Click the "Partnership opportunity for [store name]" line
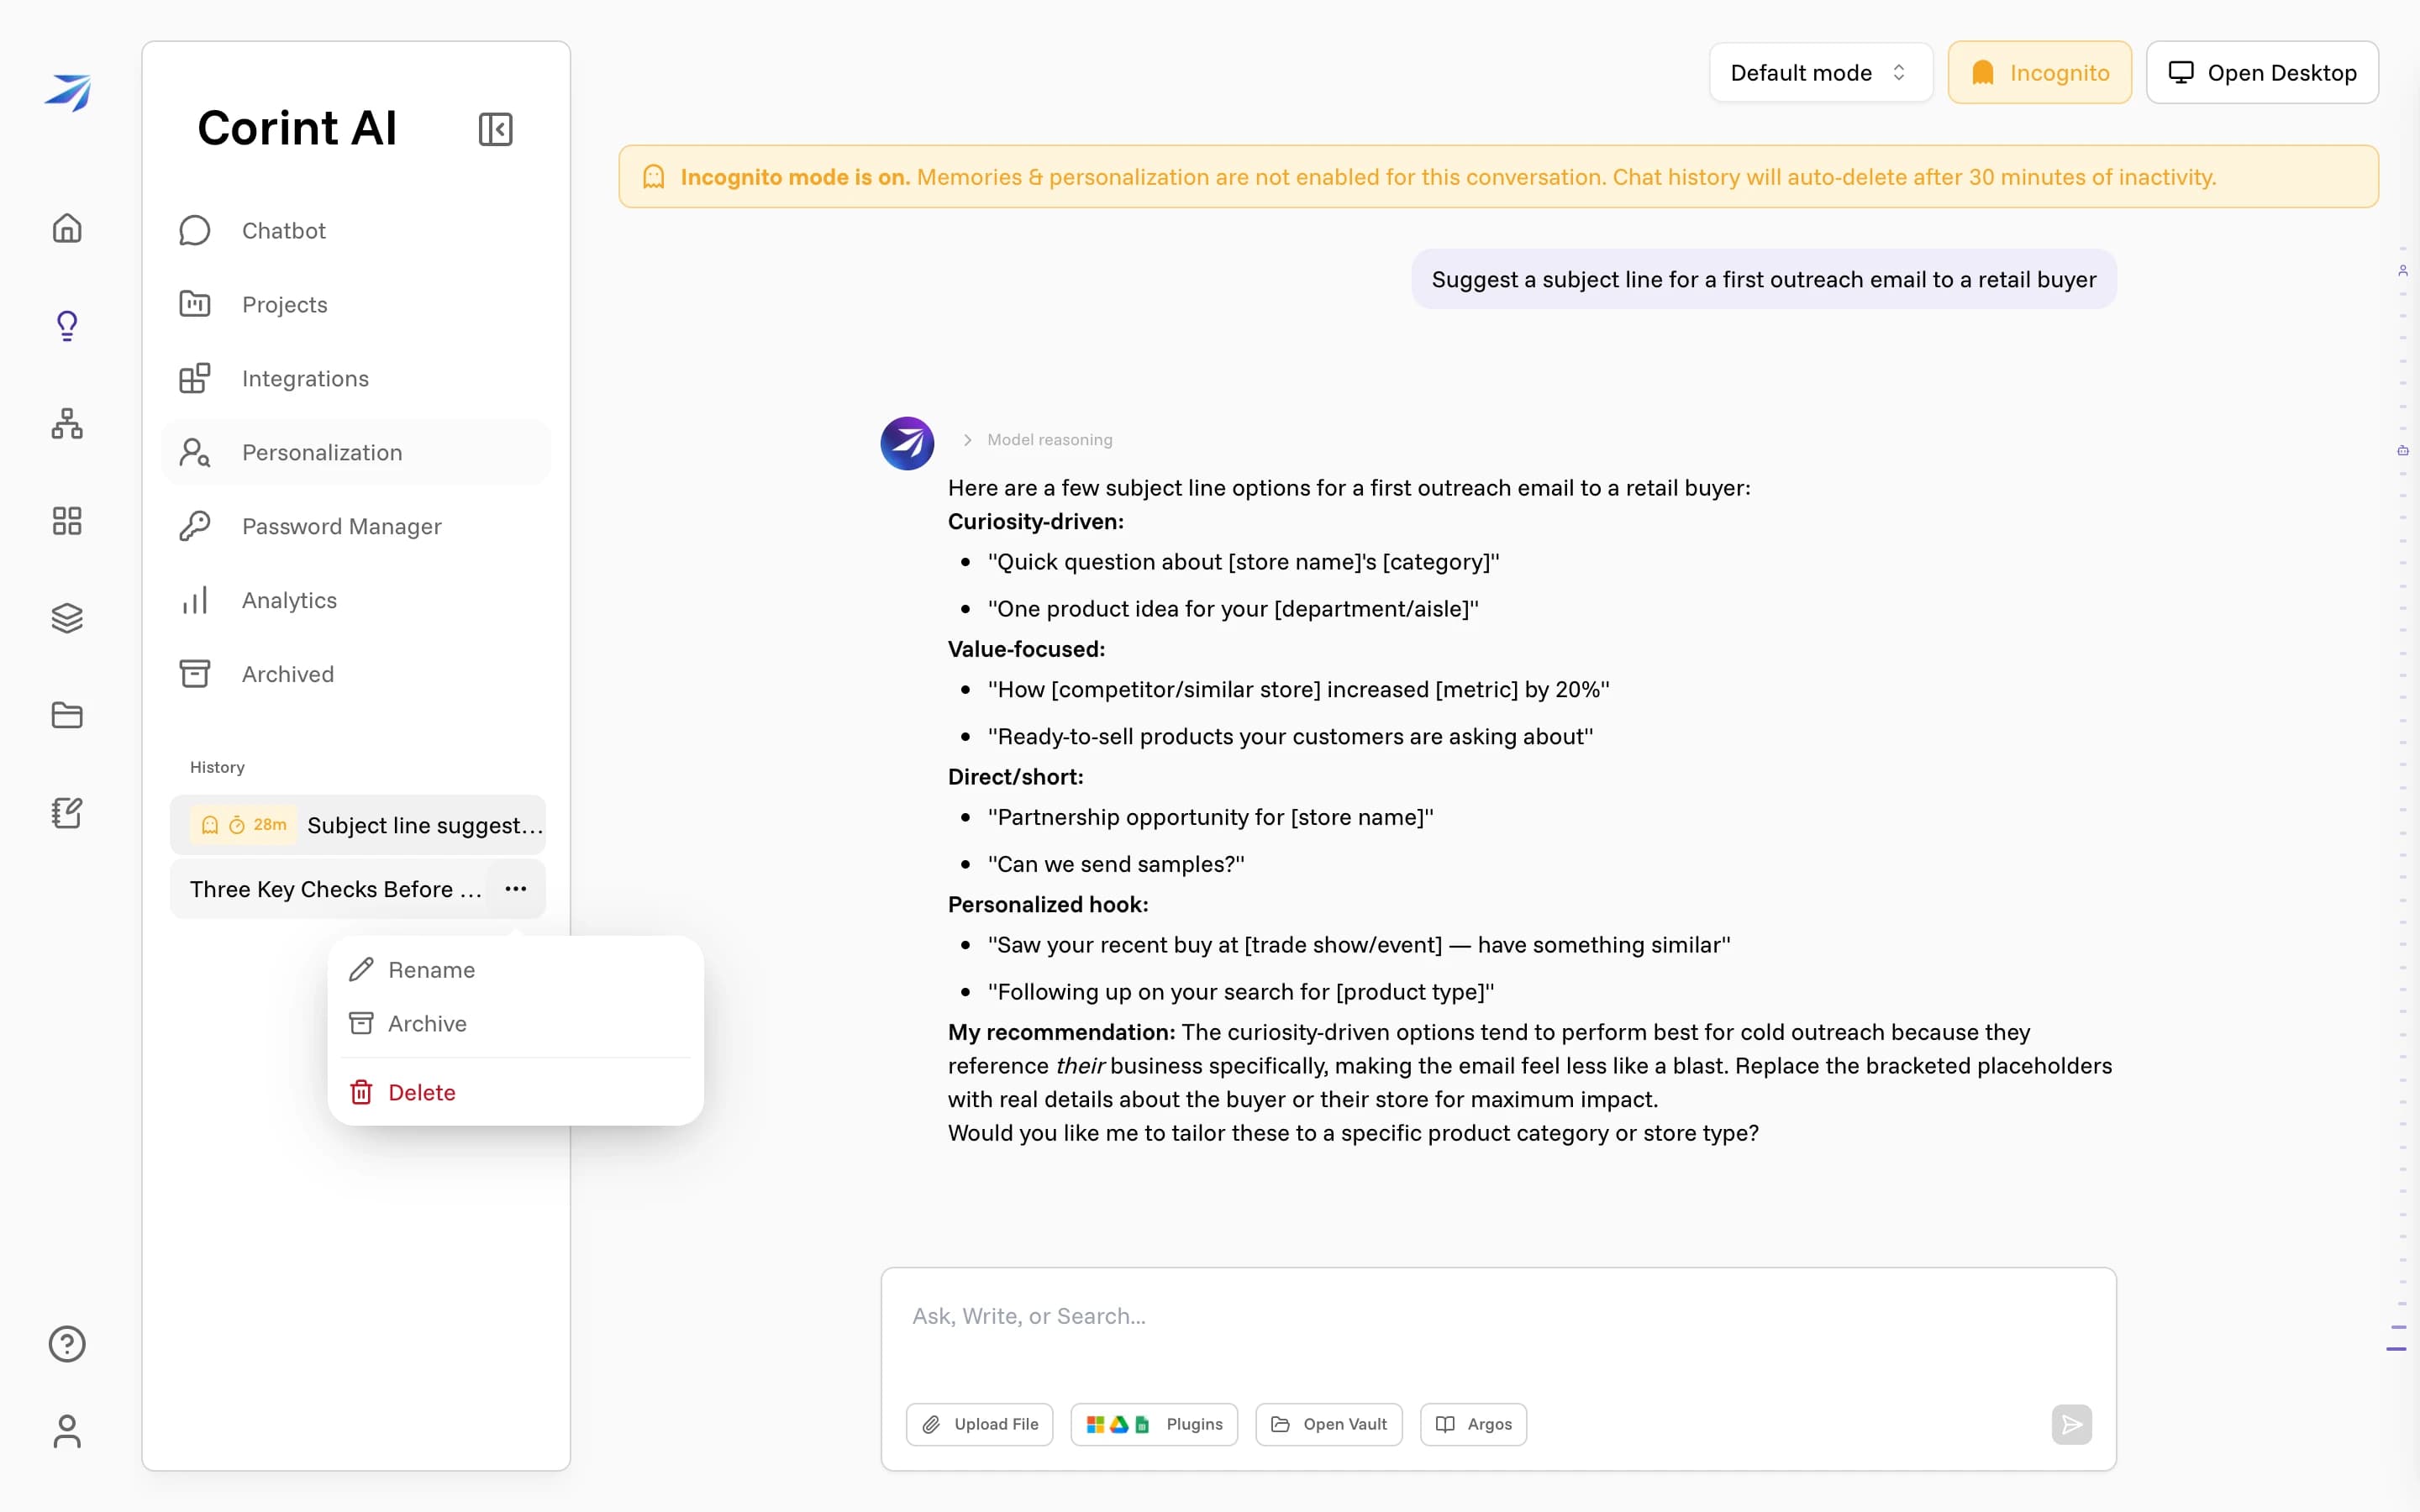The width and height of the screenshot is (2420, 1512). click(1210, 817)
